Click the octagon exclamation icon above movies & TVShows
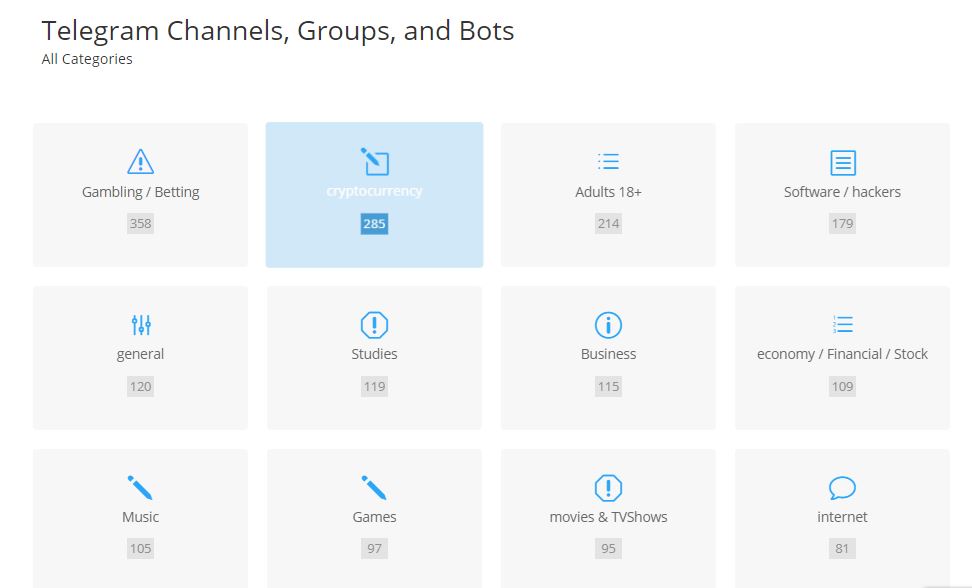 (x=608, y=488)
